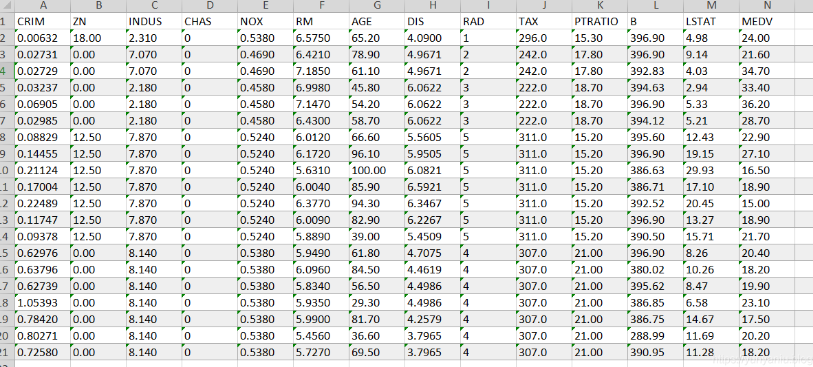Select cell with DIS value 6.5921

coord(433,187)
